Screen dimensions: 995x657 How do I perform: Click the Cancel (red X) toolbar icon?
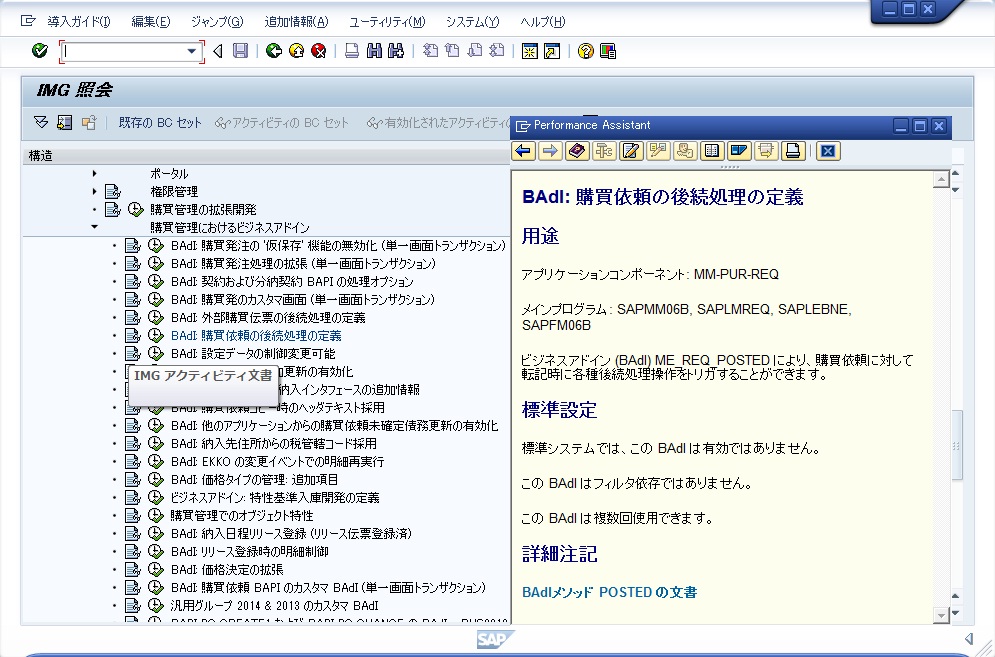pyautogui.click(x=318, y=51)
